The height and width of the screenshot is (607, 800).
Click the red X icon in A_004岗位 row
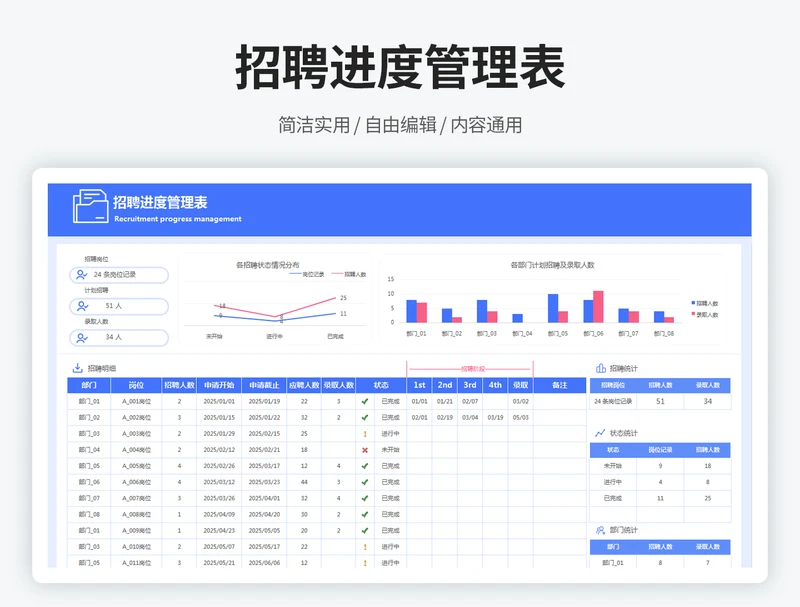(365, 450)
